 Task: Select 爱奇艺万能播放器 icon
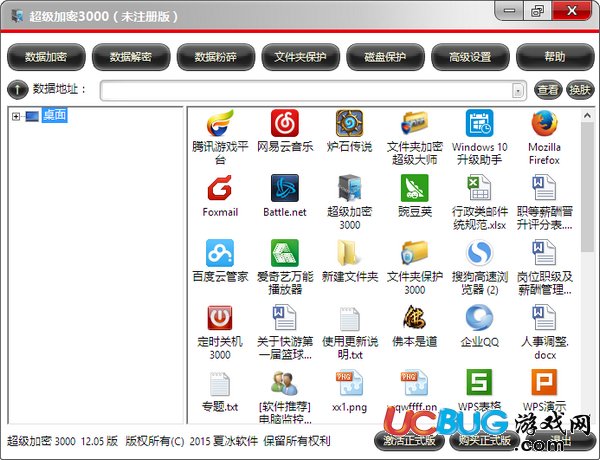point(285,253)
